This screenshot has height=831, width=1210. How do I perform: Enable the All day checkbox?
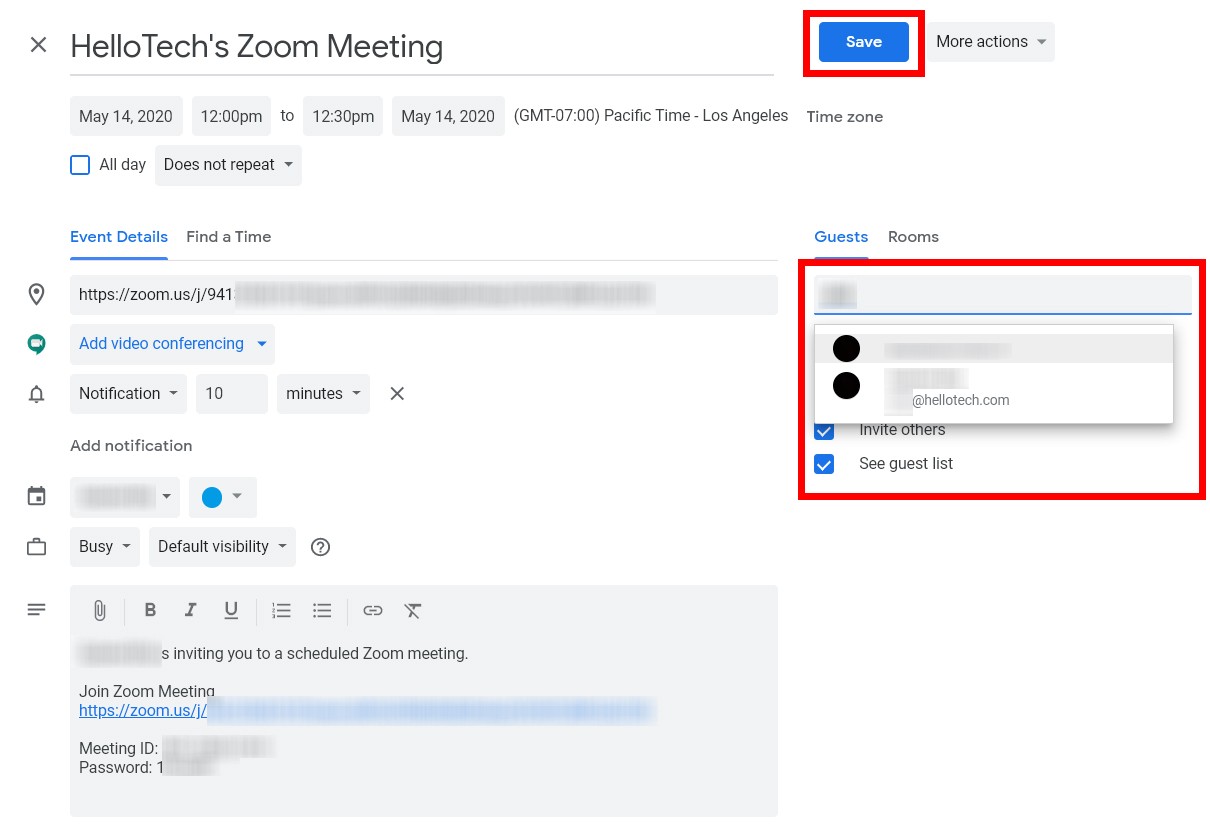pos(80,165)
